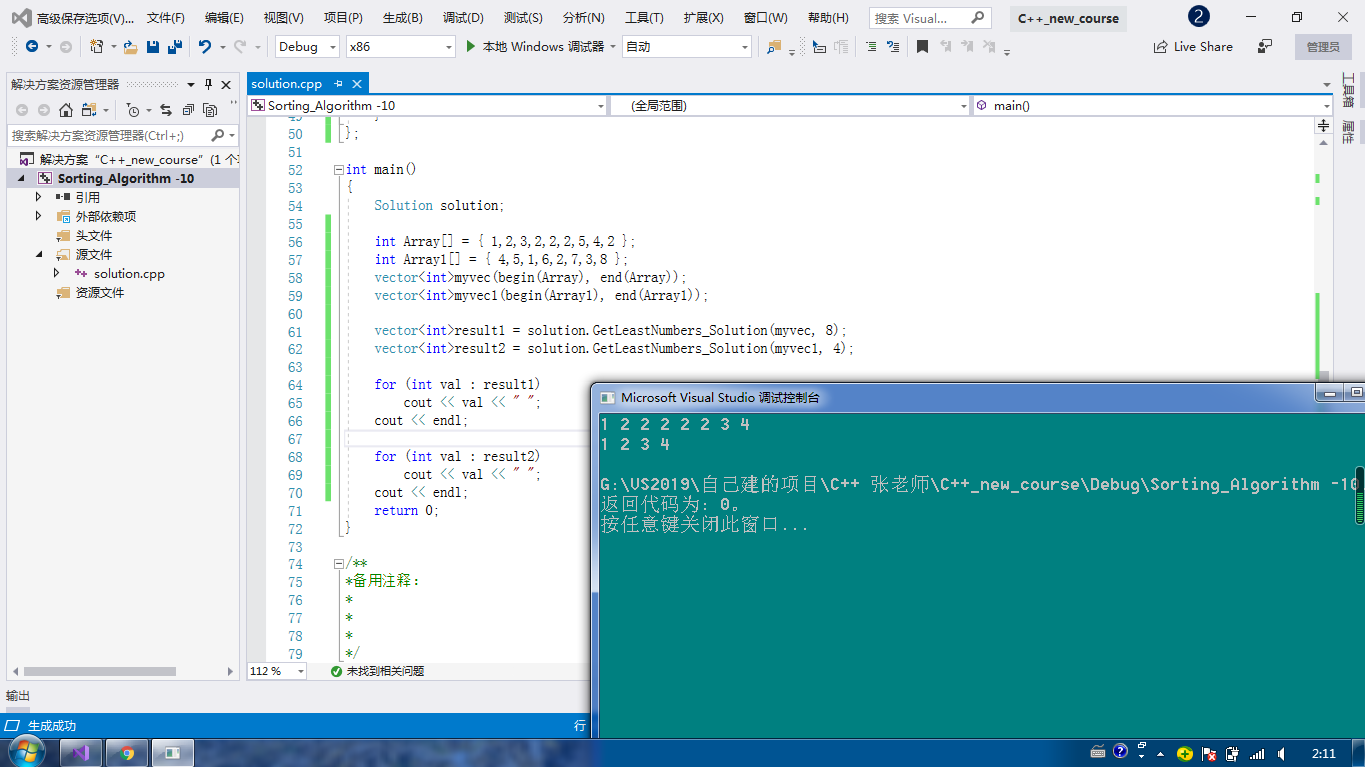This screenshot has width=1365, height=767.
Task: Click the Chrome taskbar icon
Action: point(126,753)
